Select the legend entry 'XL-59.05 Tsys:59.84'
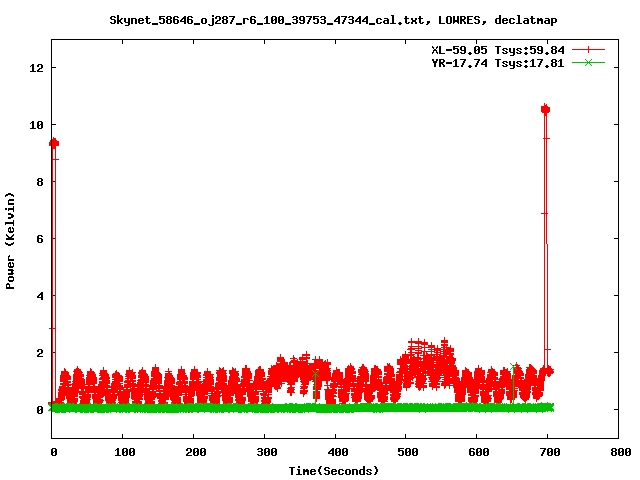The image size is (640, 480). pos(498,50)
